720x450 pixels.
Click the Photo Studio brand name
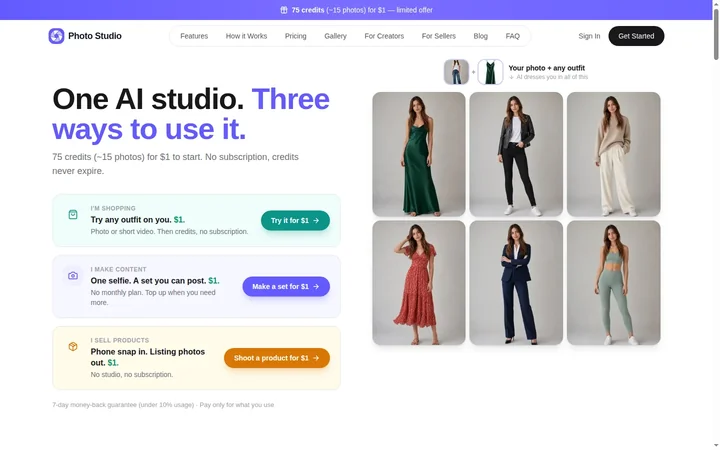pos(95,36)
